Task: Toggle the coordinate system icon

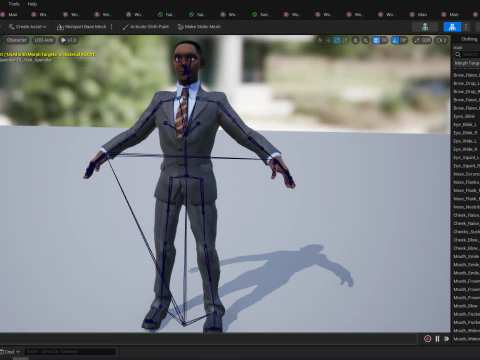Action: click(x=356, y=40)
